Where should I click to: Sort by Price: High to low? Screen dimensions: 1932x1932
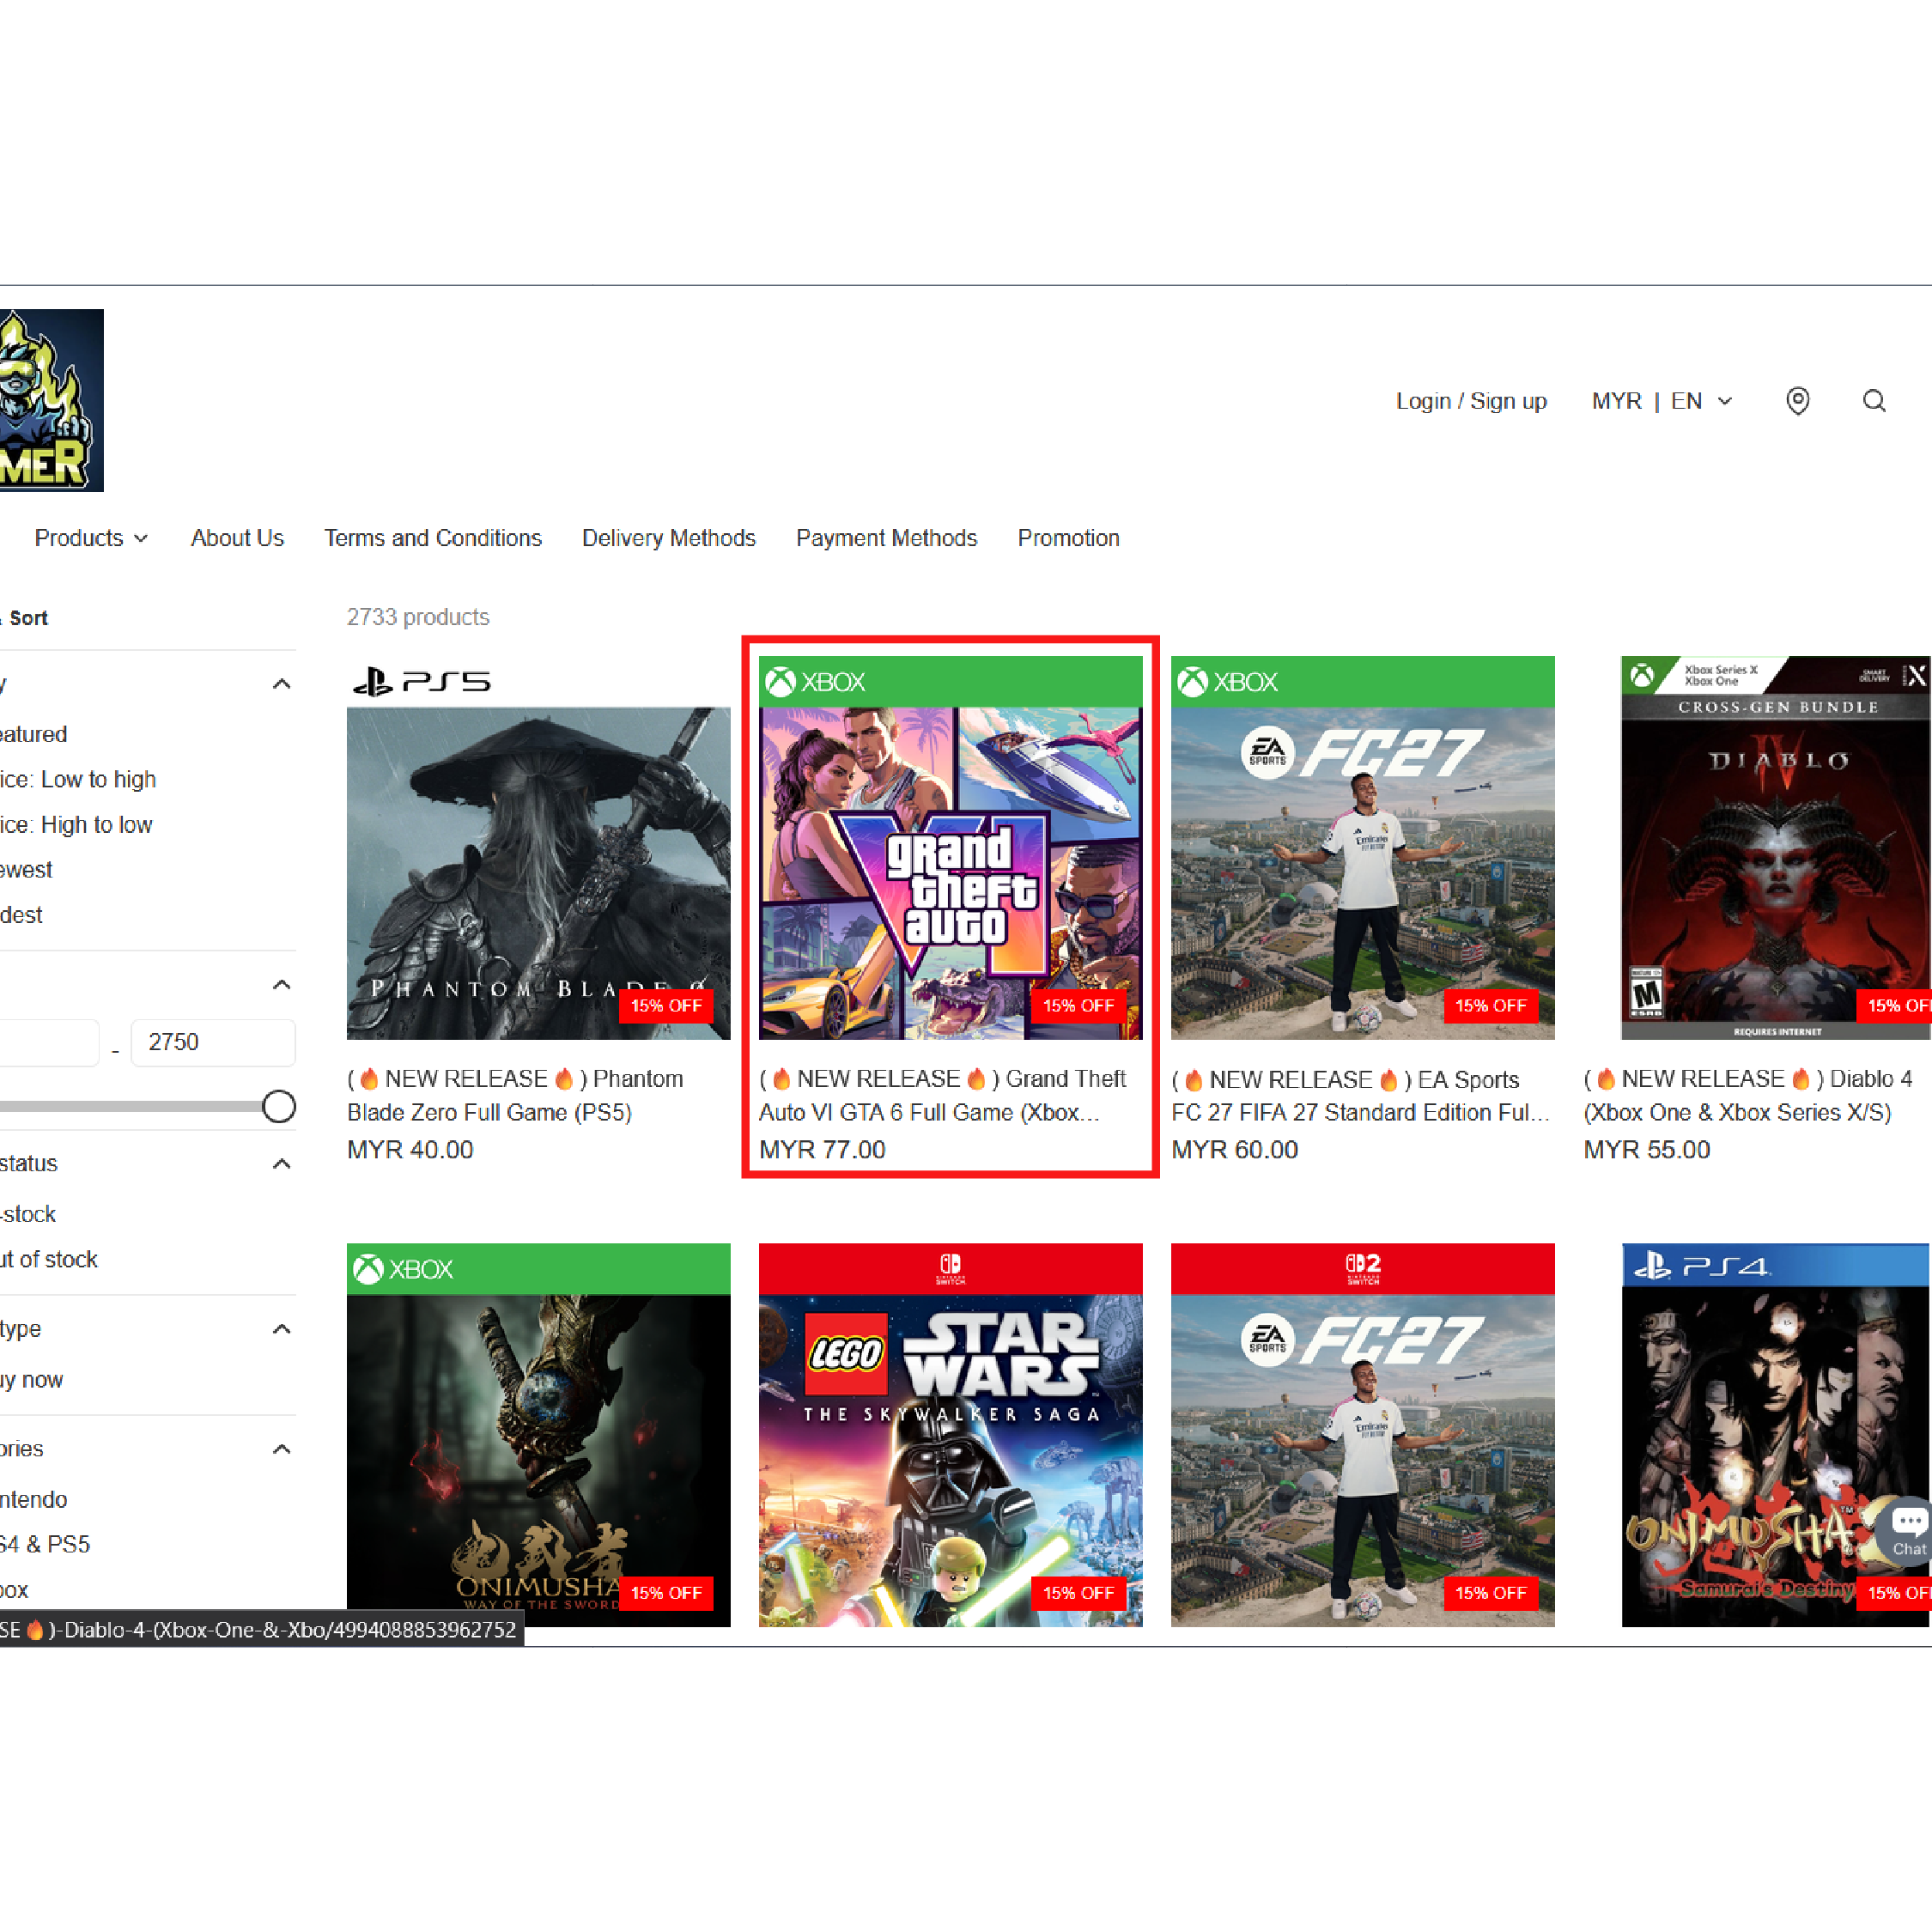(76, 825)
